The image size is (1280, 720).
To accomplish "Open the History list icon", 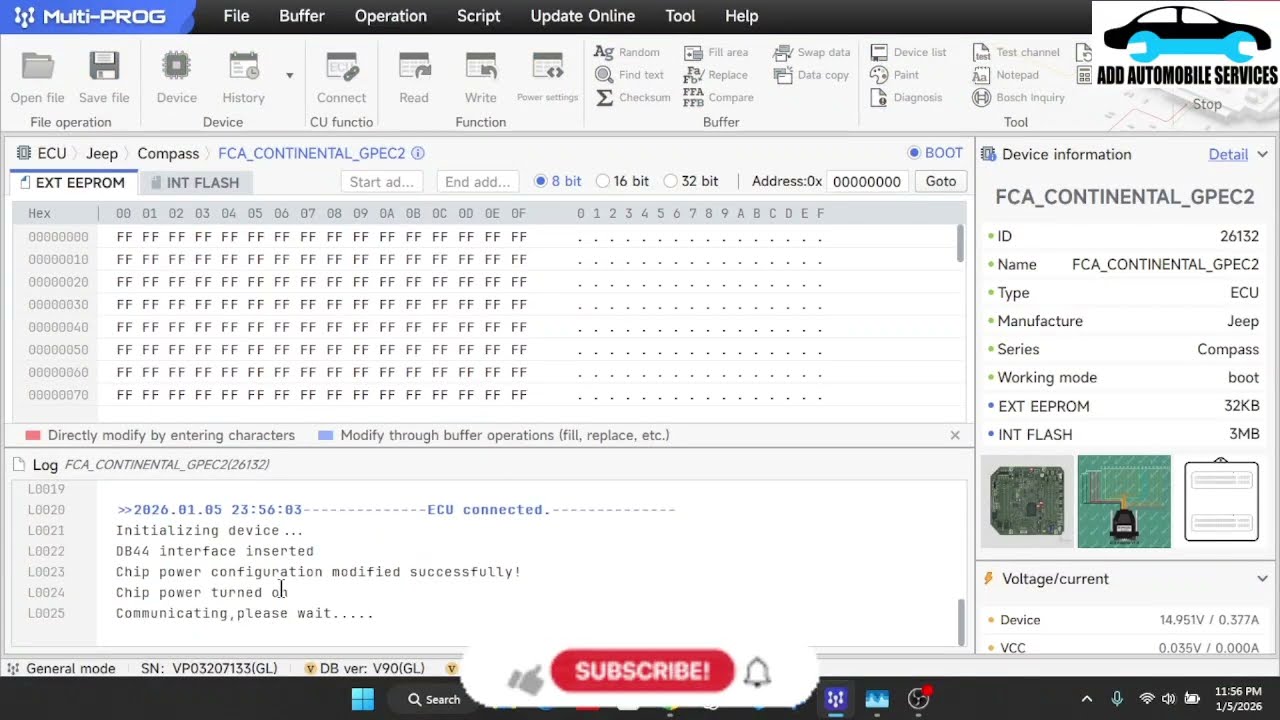I will (243, 67).
